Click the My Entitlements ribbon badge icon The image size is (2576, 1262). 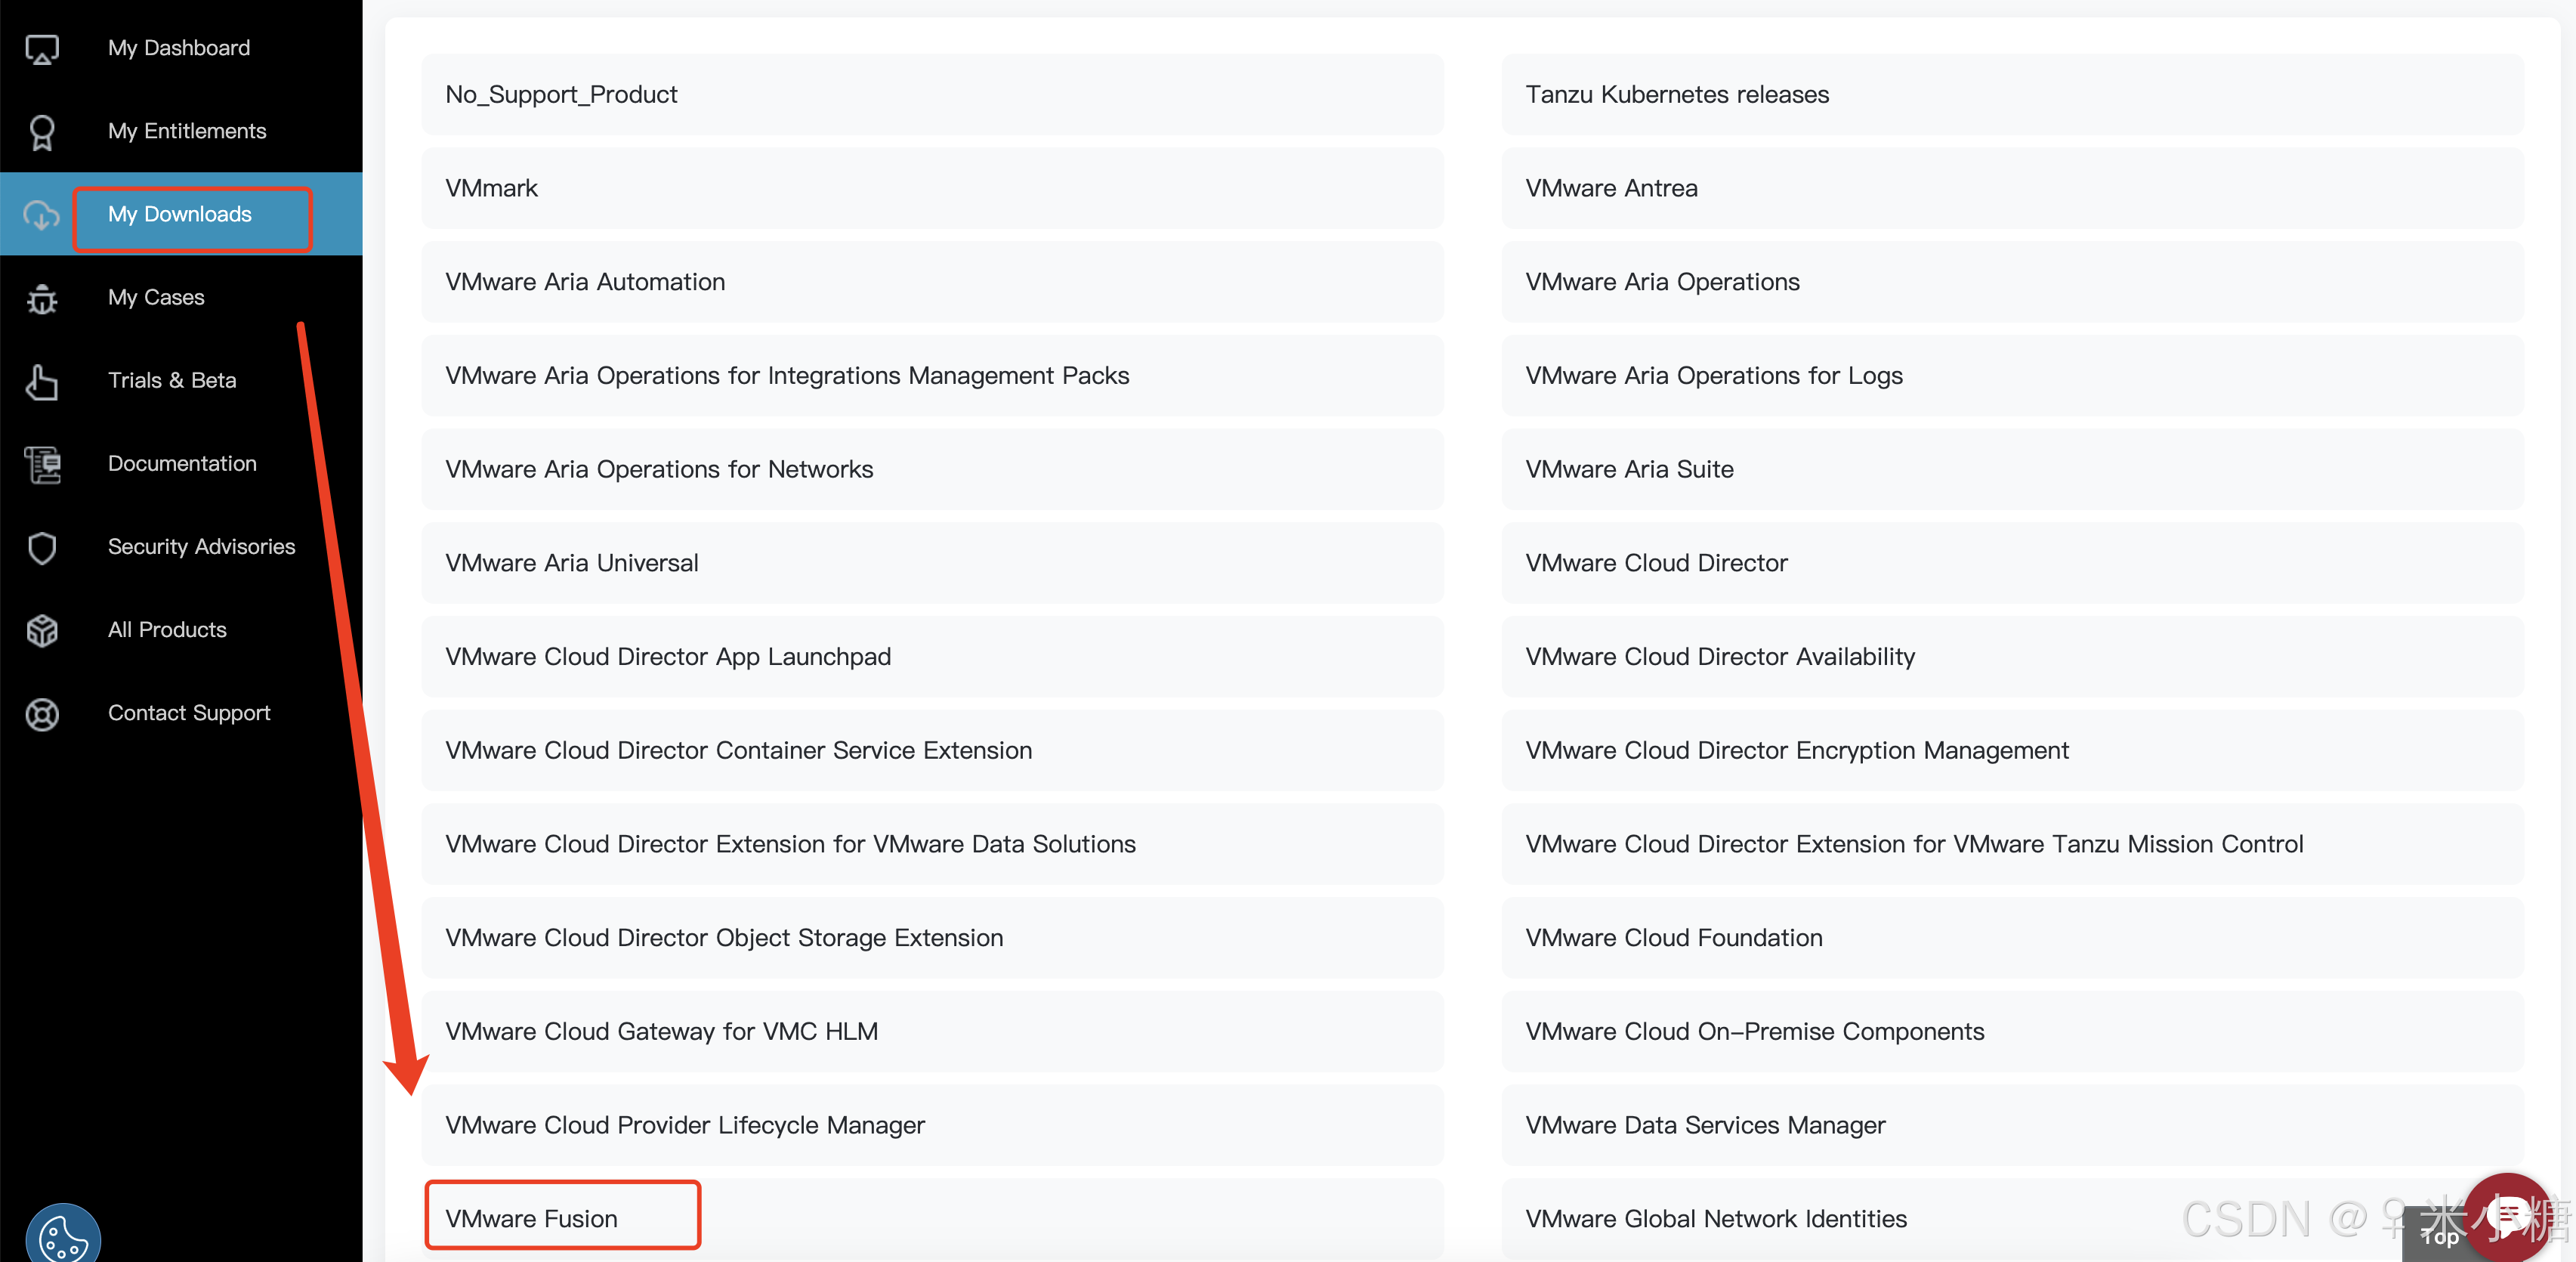pos(42,132)
